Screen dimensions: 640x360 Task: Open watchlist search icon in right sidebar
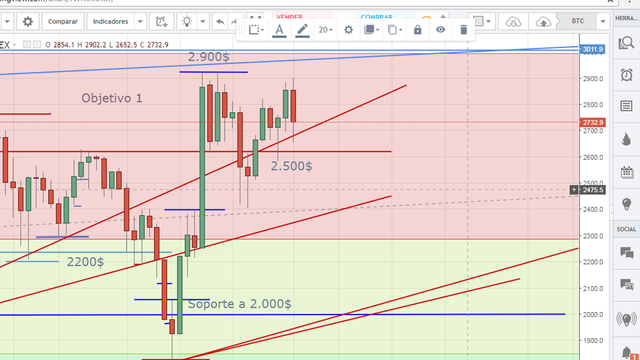click(x=626, y=42)
